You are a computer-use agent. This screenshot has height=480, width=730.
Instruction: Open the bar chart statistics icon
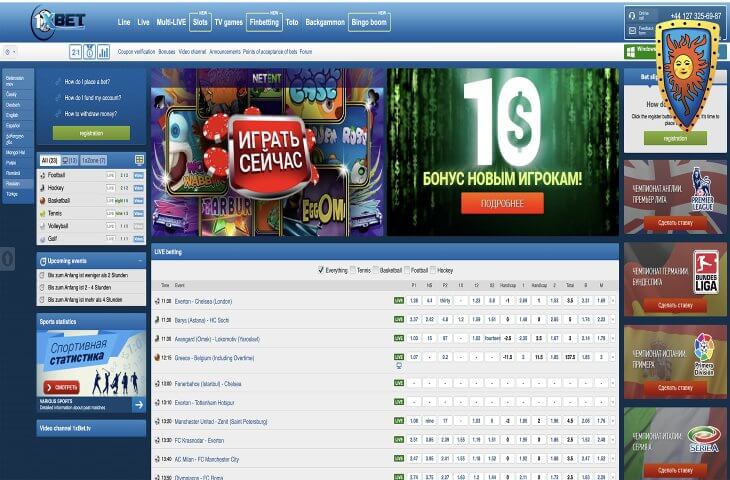[104, 52]
